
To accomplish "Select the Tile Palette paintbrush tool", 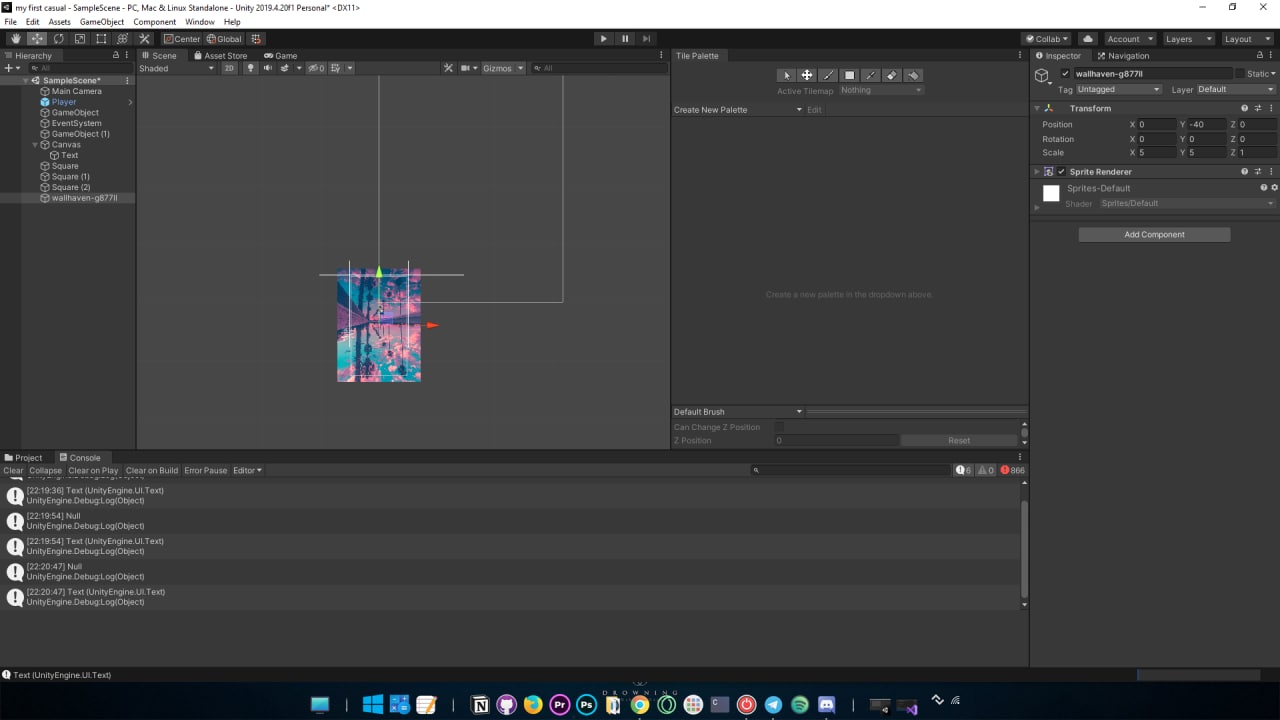I will click(x=828, y=75).
